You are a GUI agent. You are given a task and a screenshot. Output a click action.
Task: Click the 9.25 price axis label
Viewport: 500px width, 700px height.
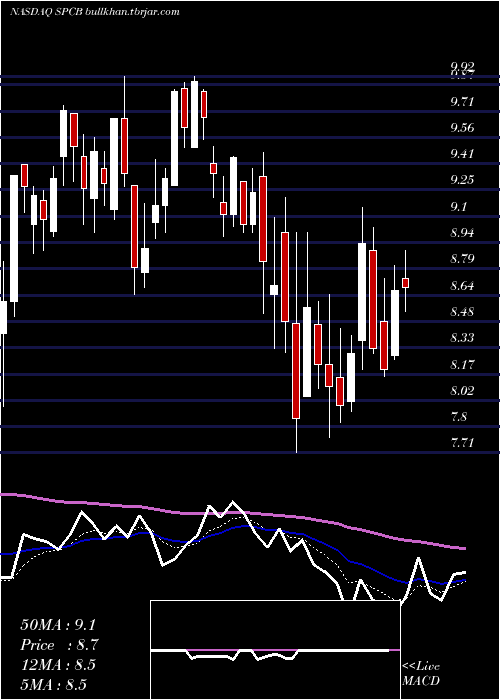[462, 180]
